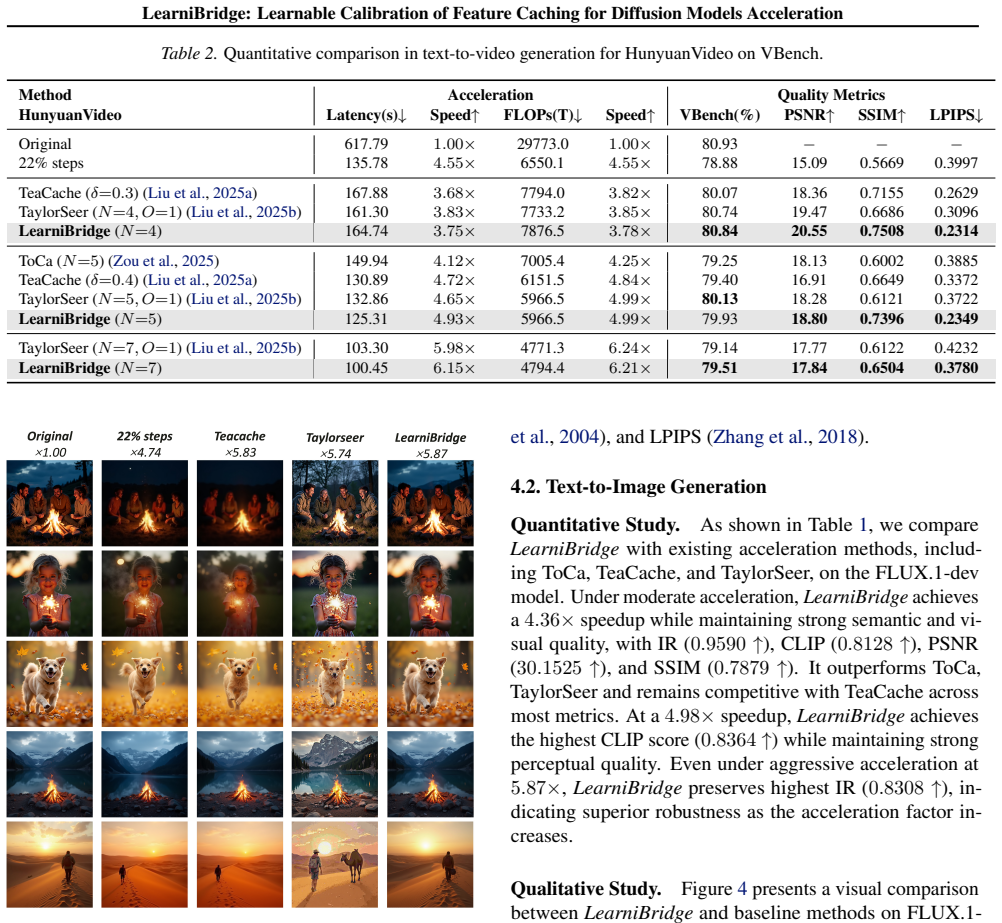Click the Taylorseer desert camel image
Image resolution: width=1002 pixels, height=923 pixels.
pos(335,865)
